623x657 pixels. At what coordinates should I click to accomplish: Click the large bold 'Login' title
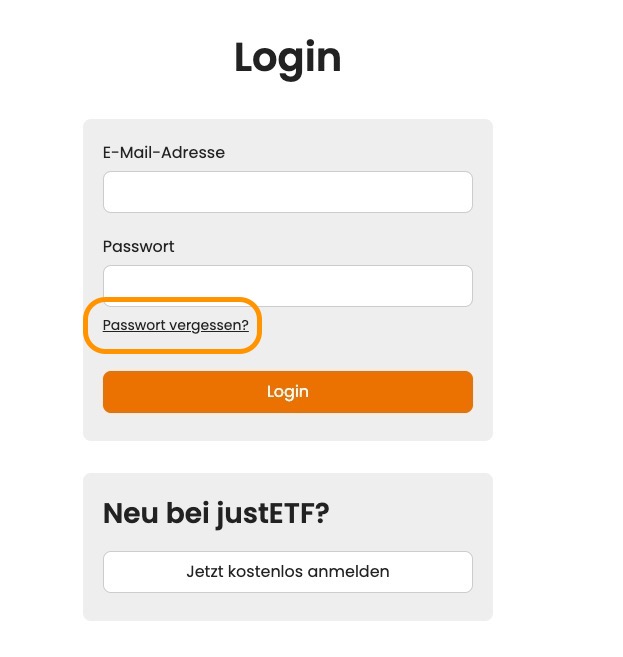coord(287,58)
